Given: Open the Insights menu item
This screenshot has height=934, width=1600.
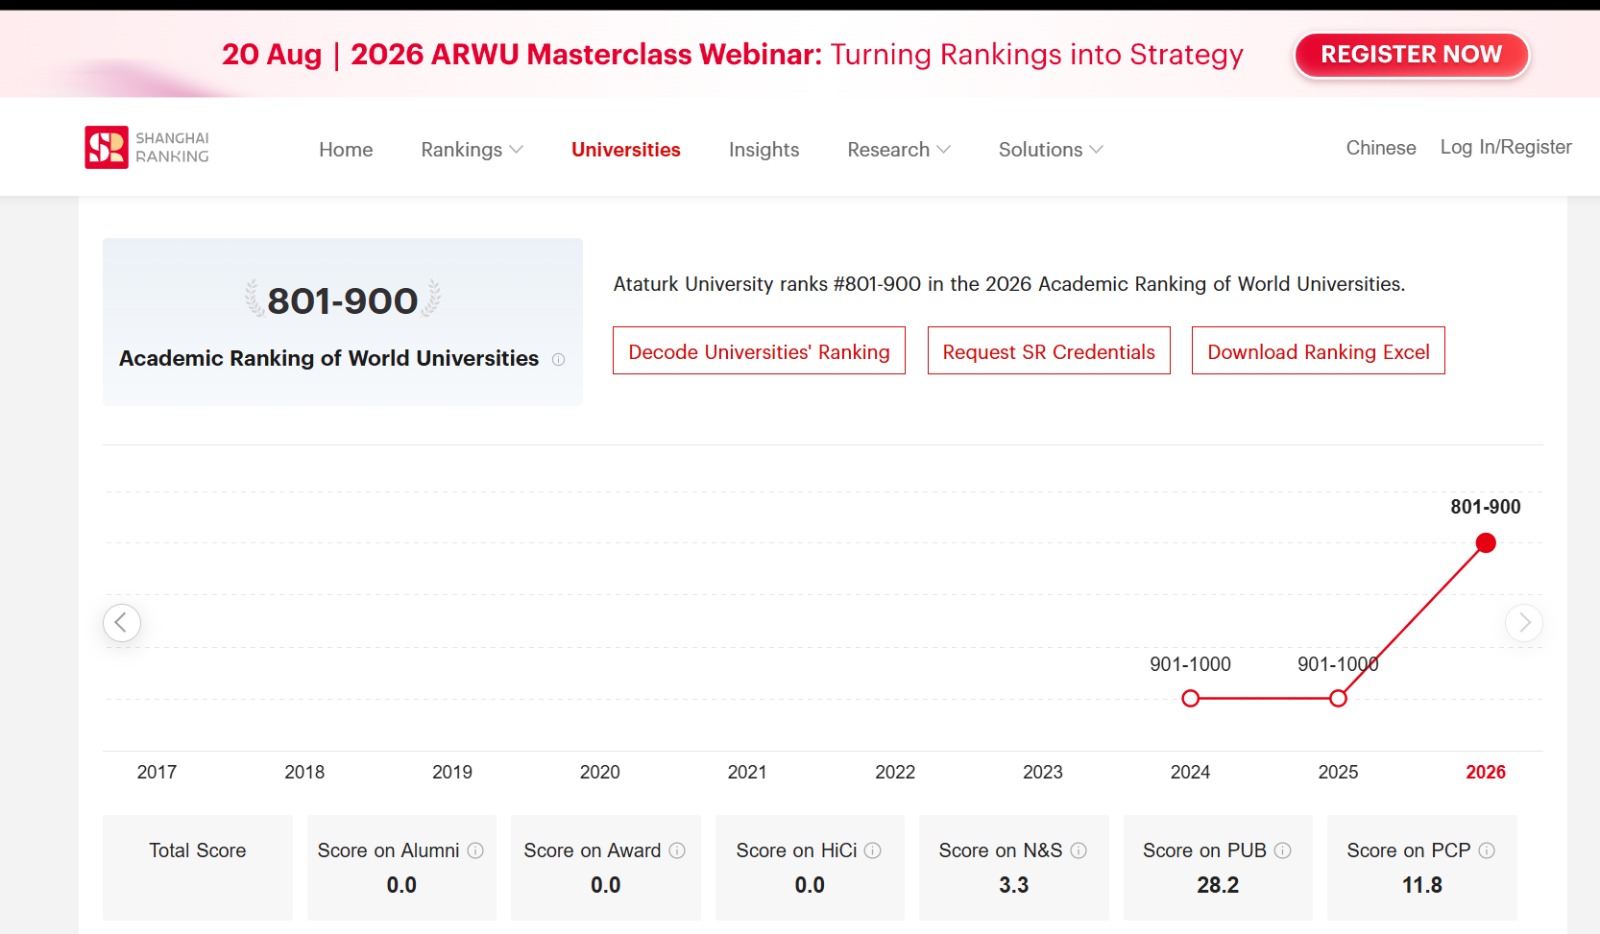Looking at the screenshot, I should coord(764,149).
